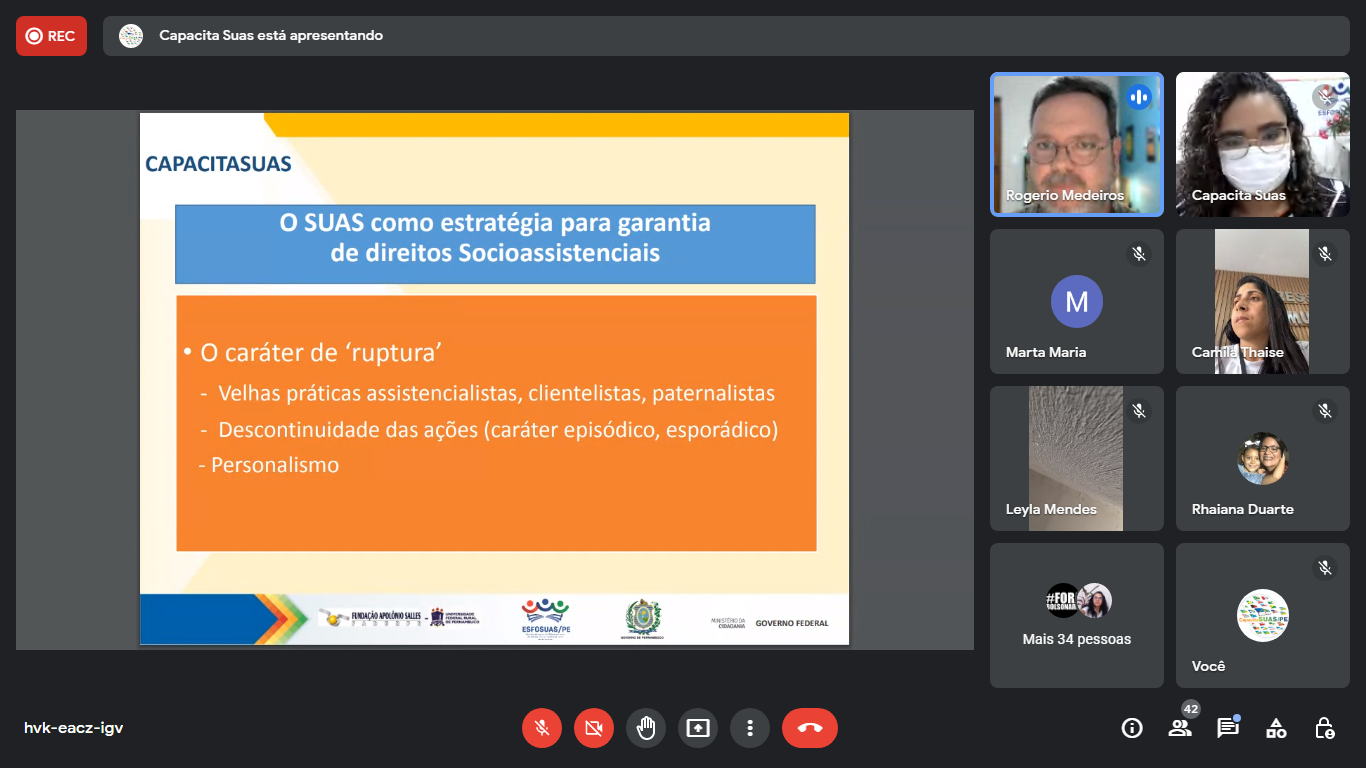The image size is (1366, 768).
Task: Select Capacita Suas video tile
Action: coord(1262,144)
